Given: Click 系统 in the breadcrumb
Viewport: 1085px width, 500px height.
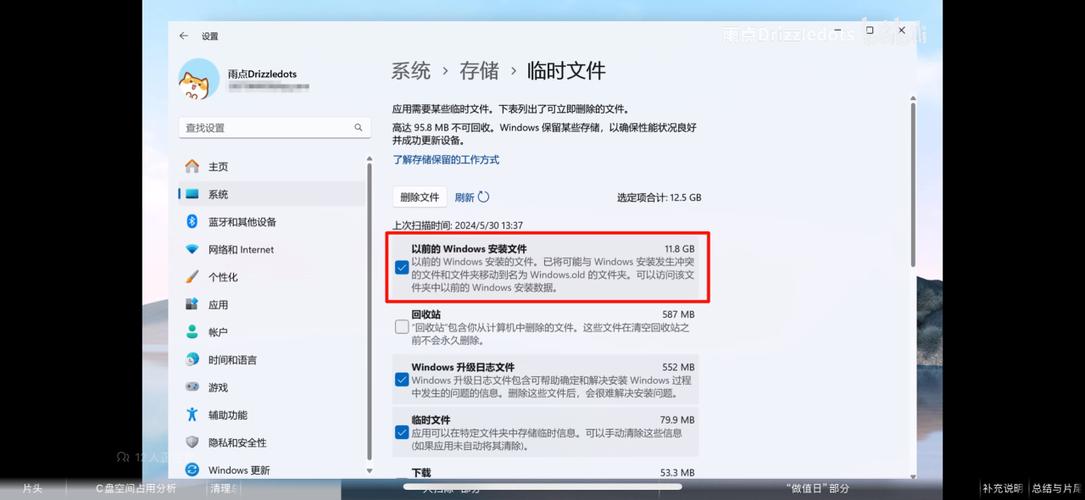Looking at the screenshot, I should coord(411,71).
